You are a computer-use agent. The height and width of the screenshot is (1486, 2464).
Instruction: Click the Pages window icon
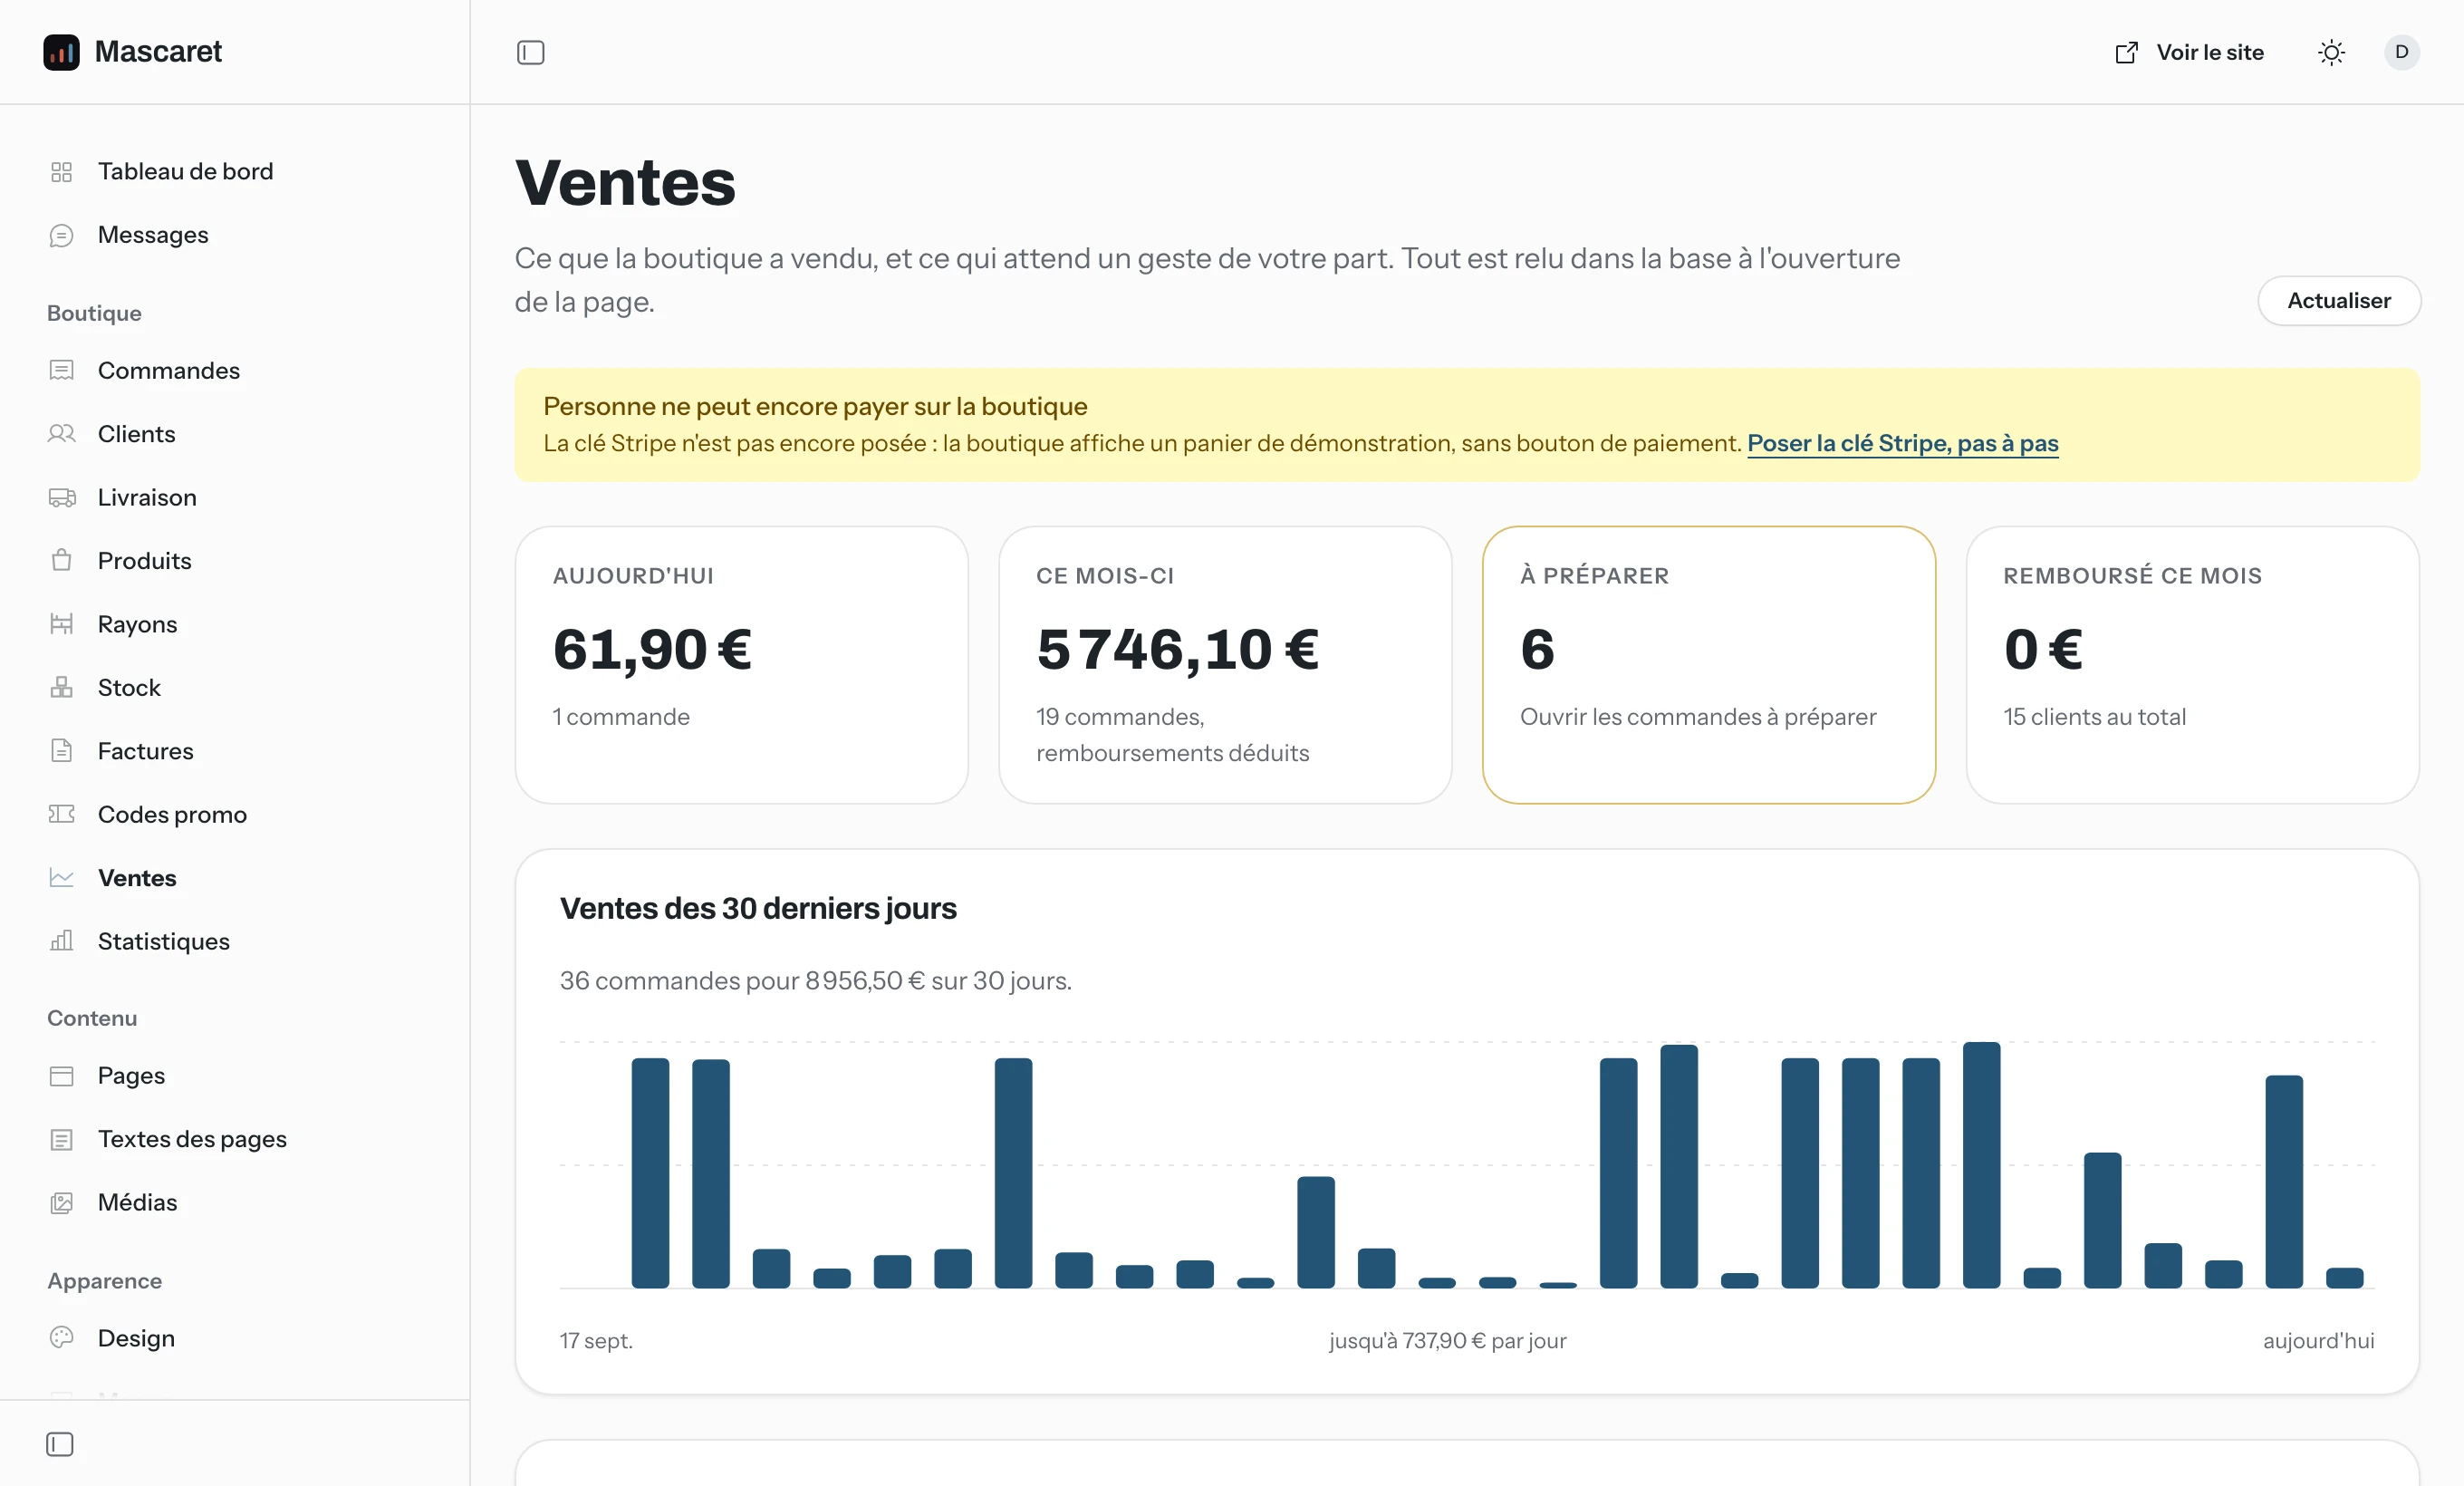click(62, 1076)
